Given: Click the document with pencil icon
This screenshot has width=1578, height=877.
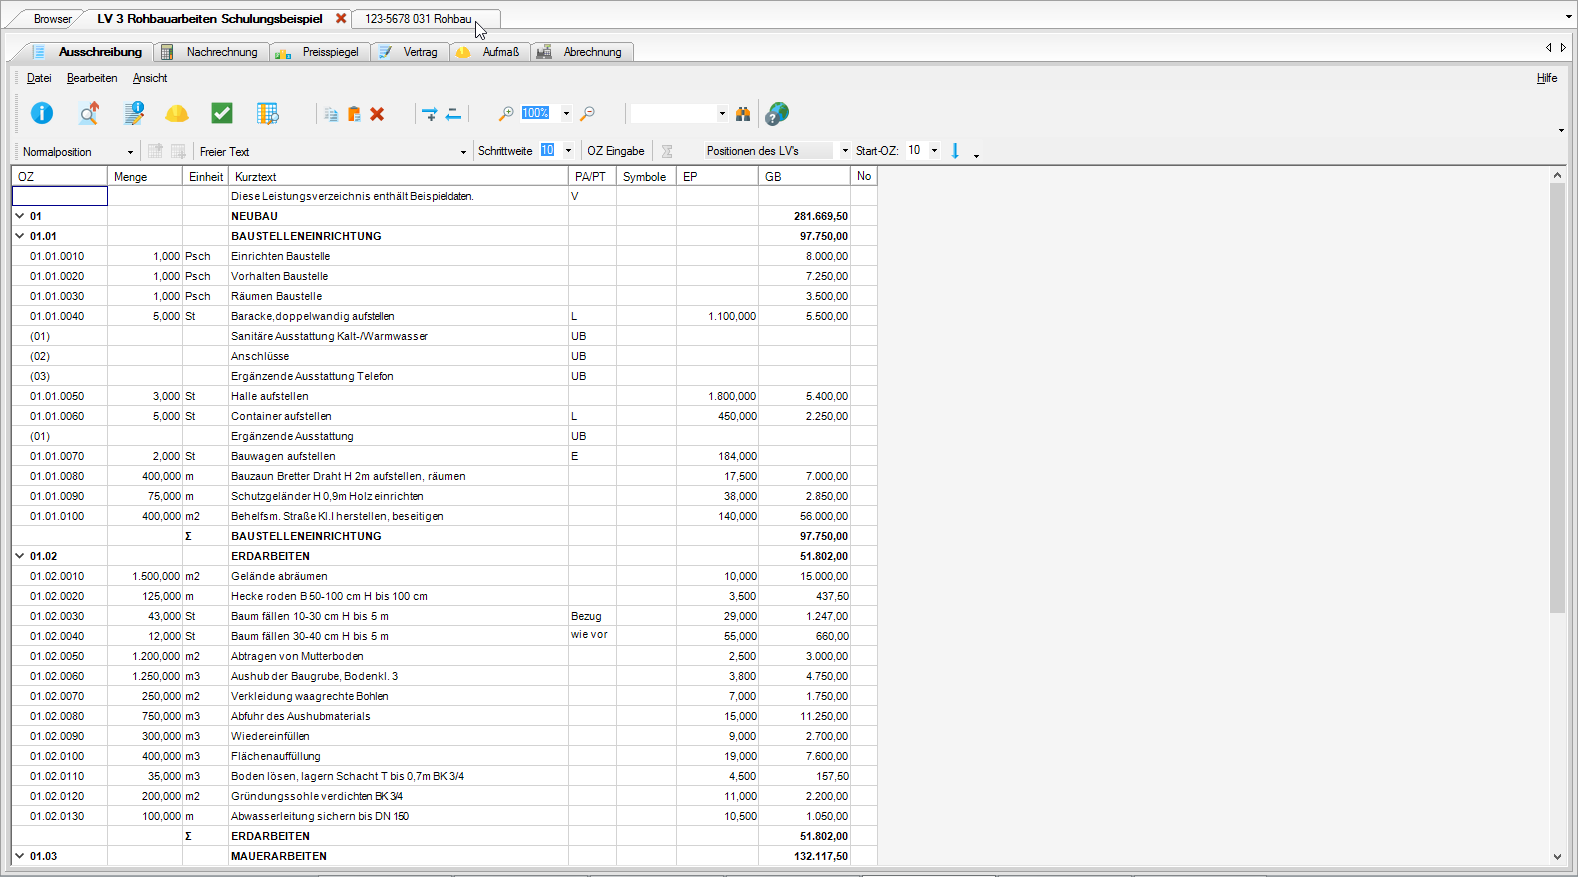Looking at the screenshot, I should [134, 114].
